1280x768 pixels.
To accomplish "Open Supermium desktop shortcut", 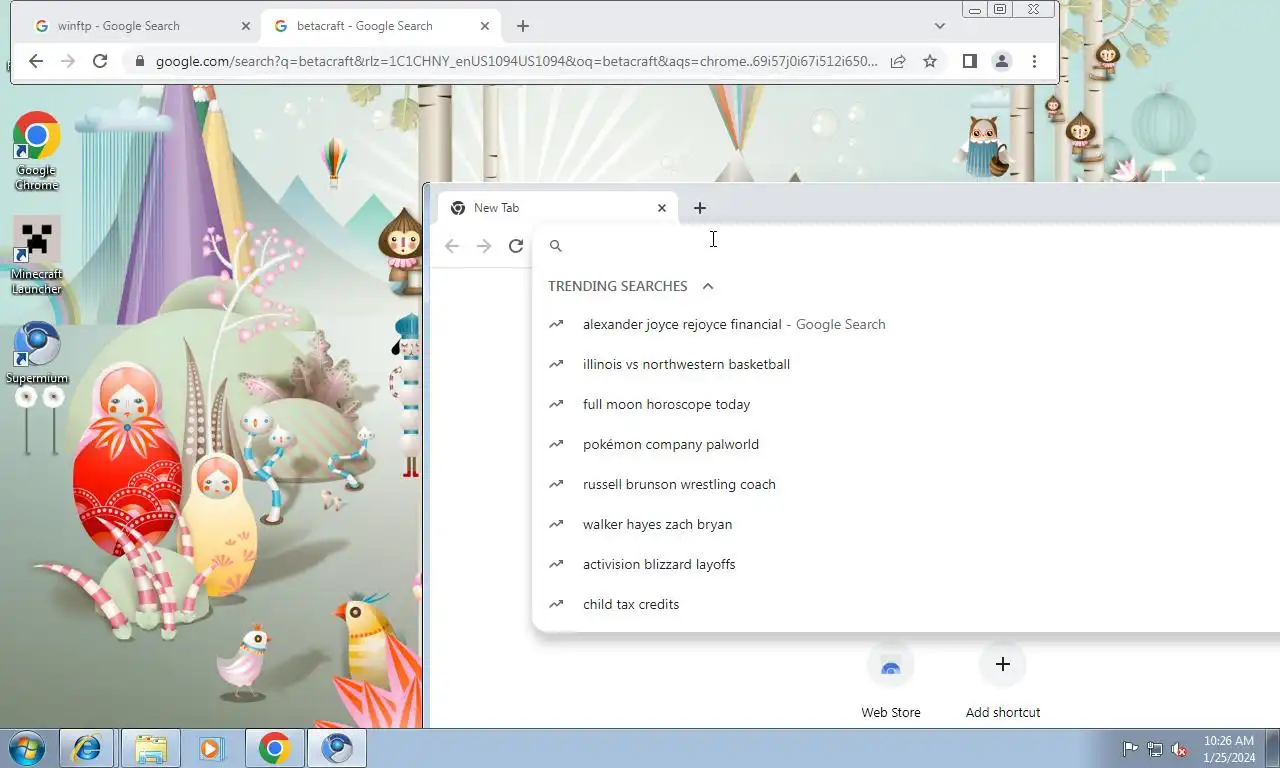I will pos(37,352).
